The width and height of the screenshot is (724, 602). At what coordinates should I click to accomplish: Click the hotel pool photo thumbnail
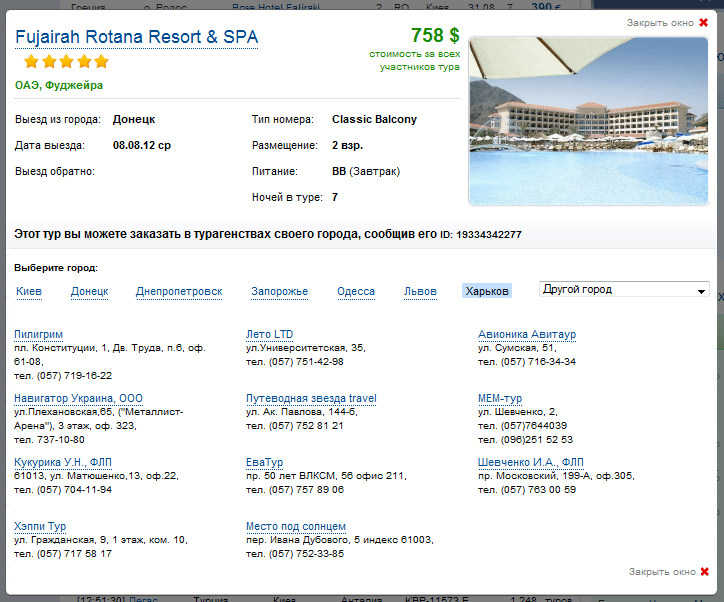pos(588,121)
